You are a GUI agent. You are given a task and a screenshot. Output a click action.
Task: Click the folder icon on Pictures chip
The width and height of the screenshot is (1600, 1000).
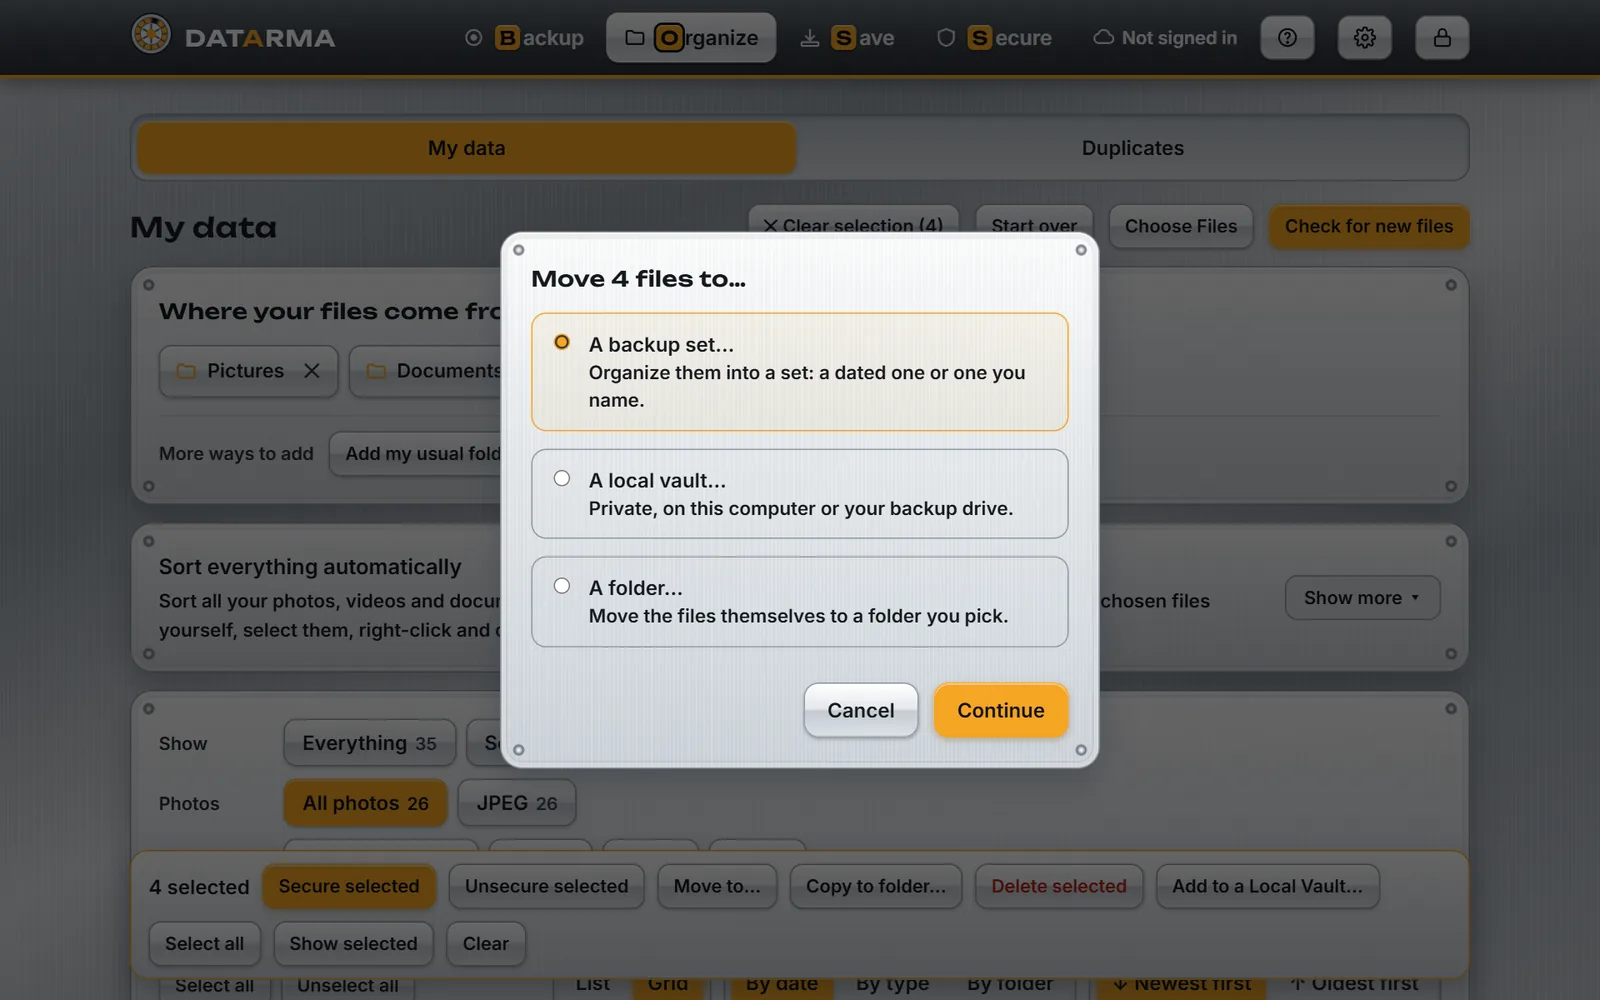click(x=186, y=371)
